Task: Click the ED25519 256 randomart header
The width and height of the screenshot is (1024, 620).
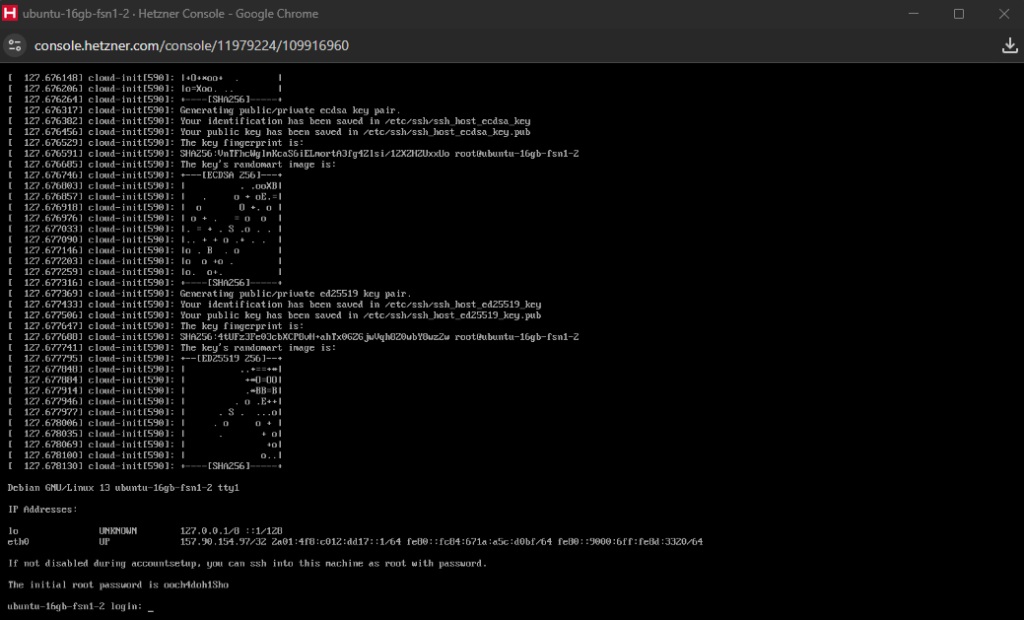Action: pyautogui.click(x=232, y=358)
